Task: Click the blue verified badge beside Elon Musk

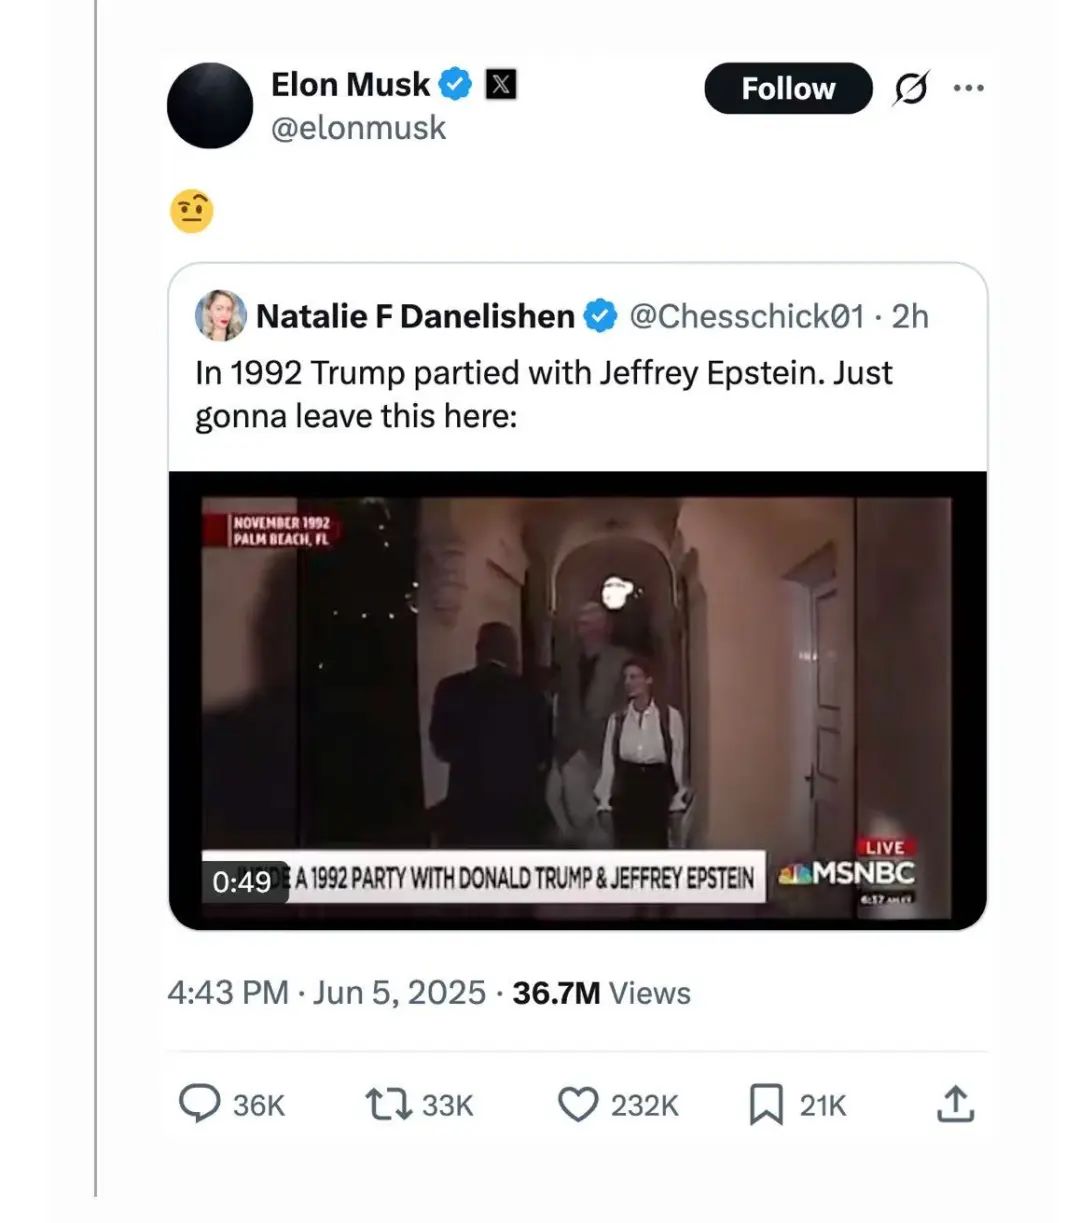Action: pos(456,85)
